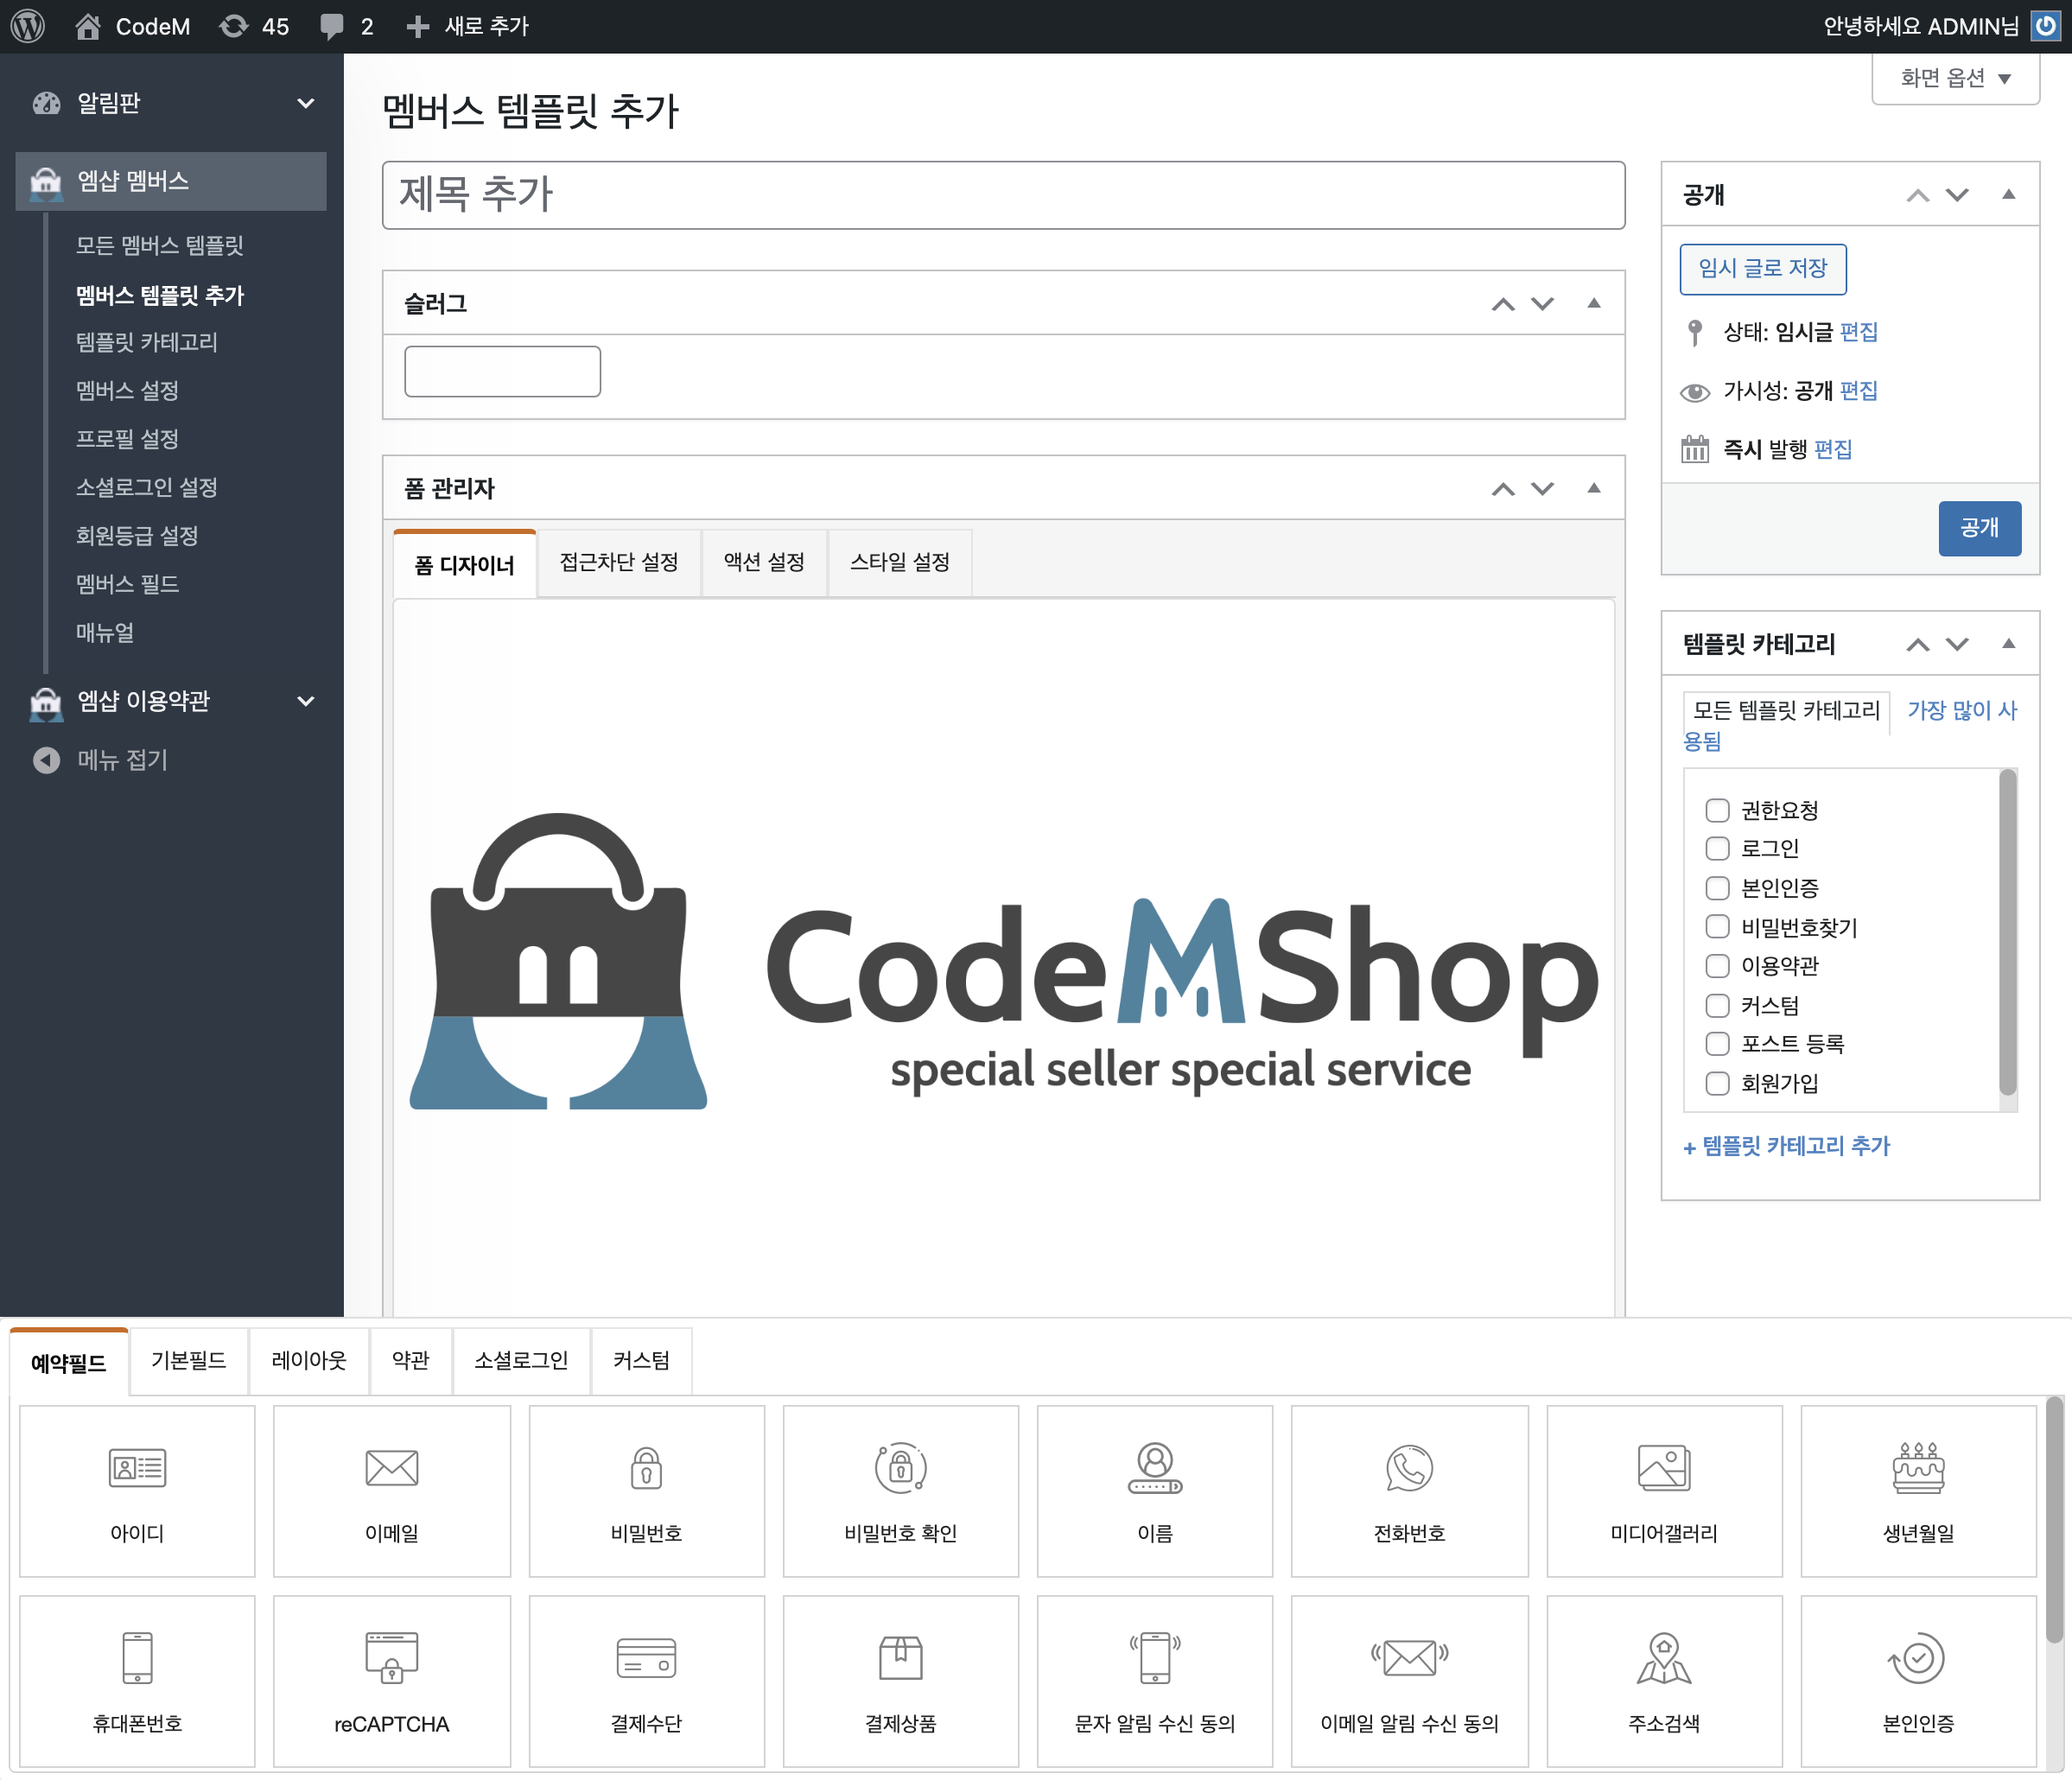2072x1780 pixels.
Task: Check the 이용약관 category
Action: click(x=1717, y=966)
